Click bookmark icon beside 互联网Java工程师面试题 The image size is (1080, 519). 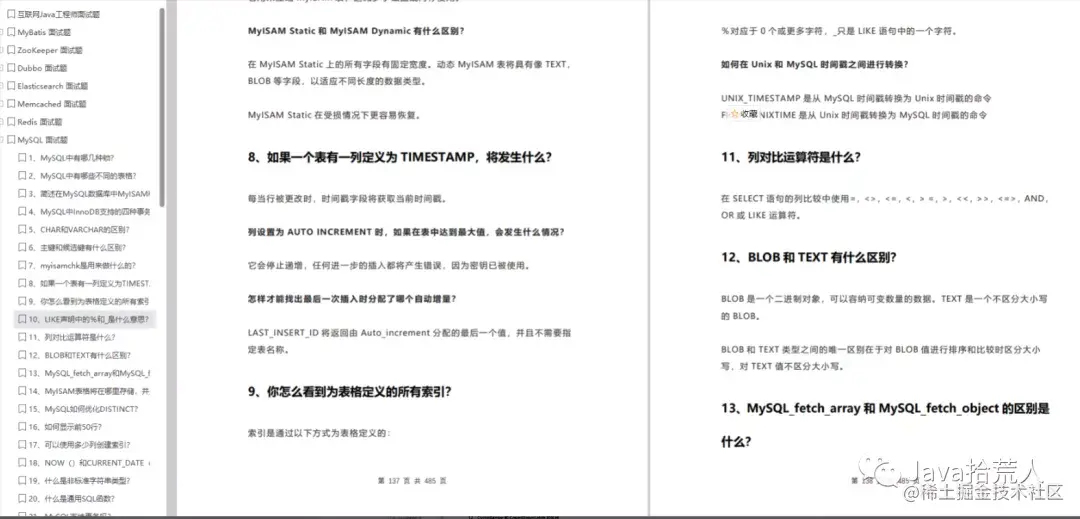click(x=11, y=14)
